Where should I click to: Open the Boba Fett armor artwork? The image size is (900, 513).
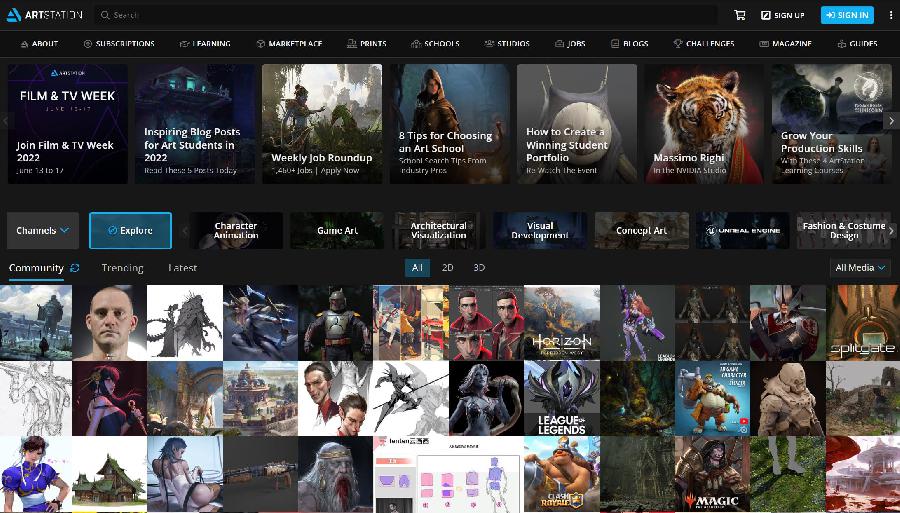[336, 322]
